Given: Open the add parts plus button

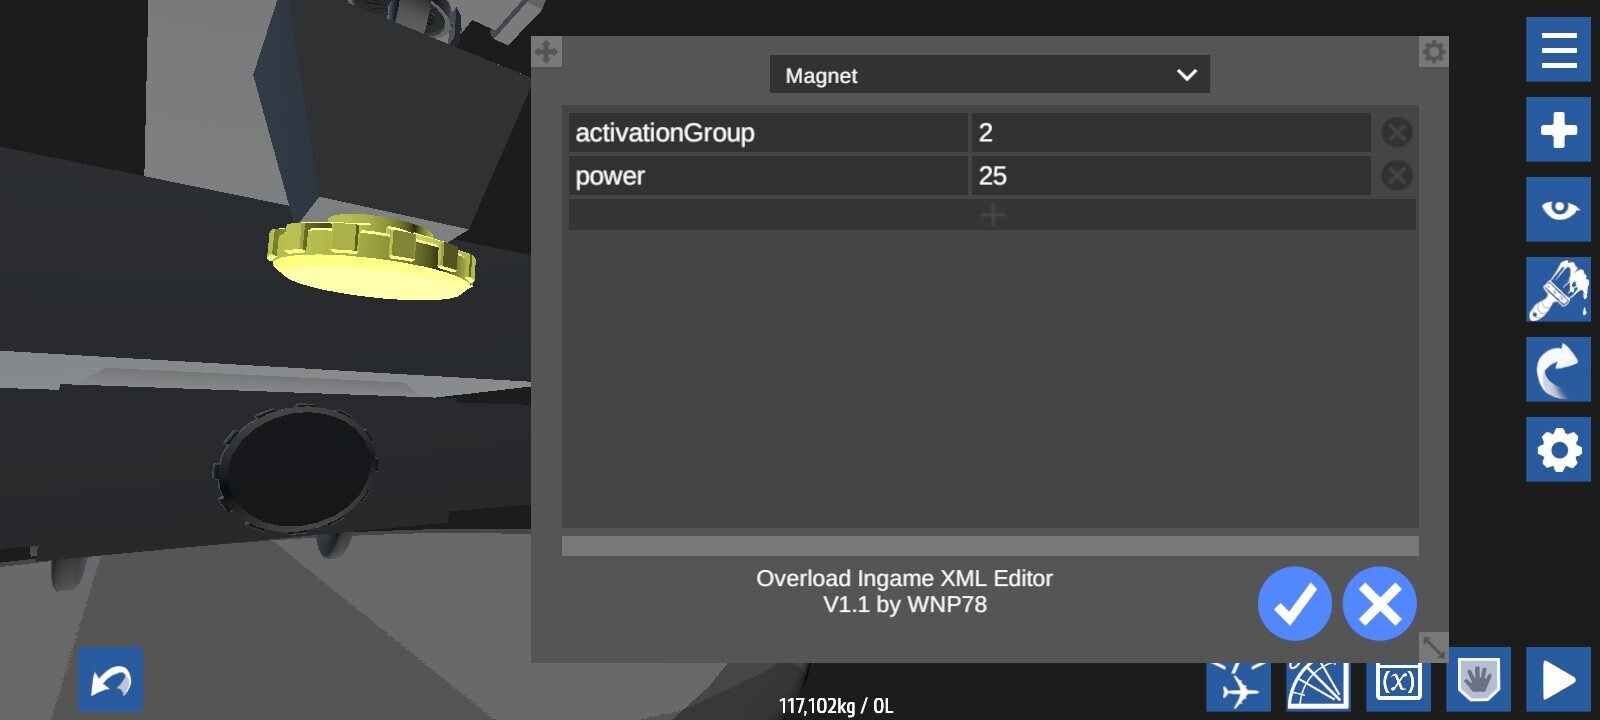Looking at the screenshot, I should (1558, 130).
